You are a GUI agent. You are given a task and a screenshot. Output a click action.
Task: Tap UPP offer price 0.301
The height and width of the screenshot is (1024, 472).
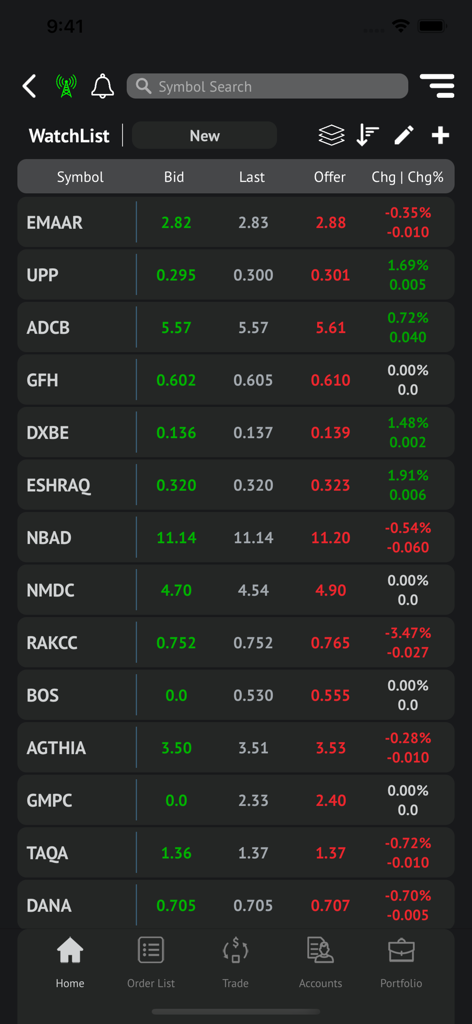pos(331,275)
